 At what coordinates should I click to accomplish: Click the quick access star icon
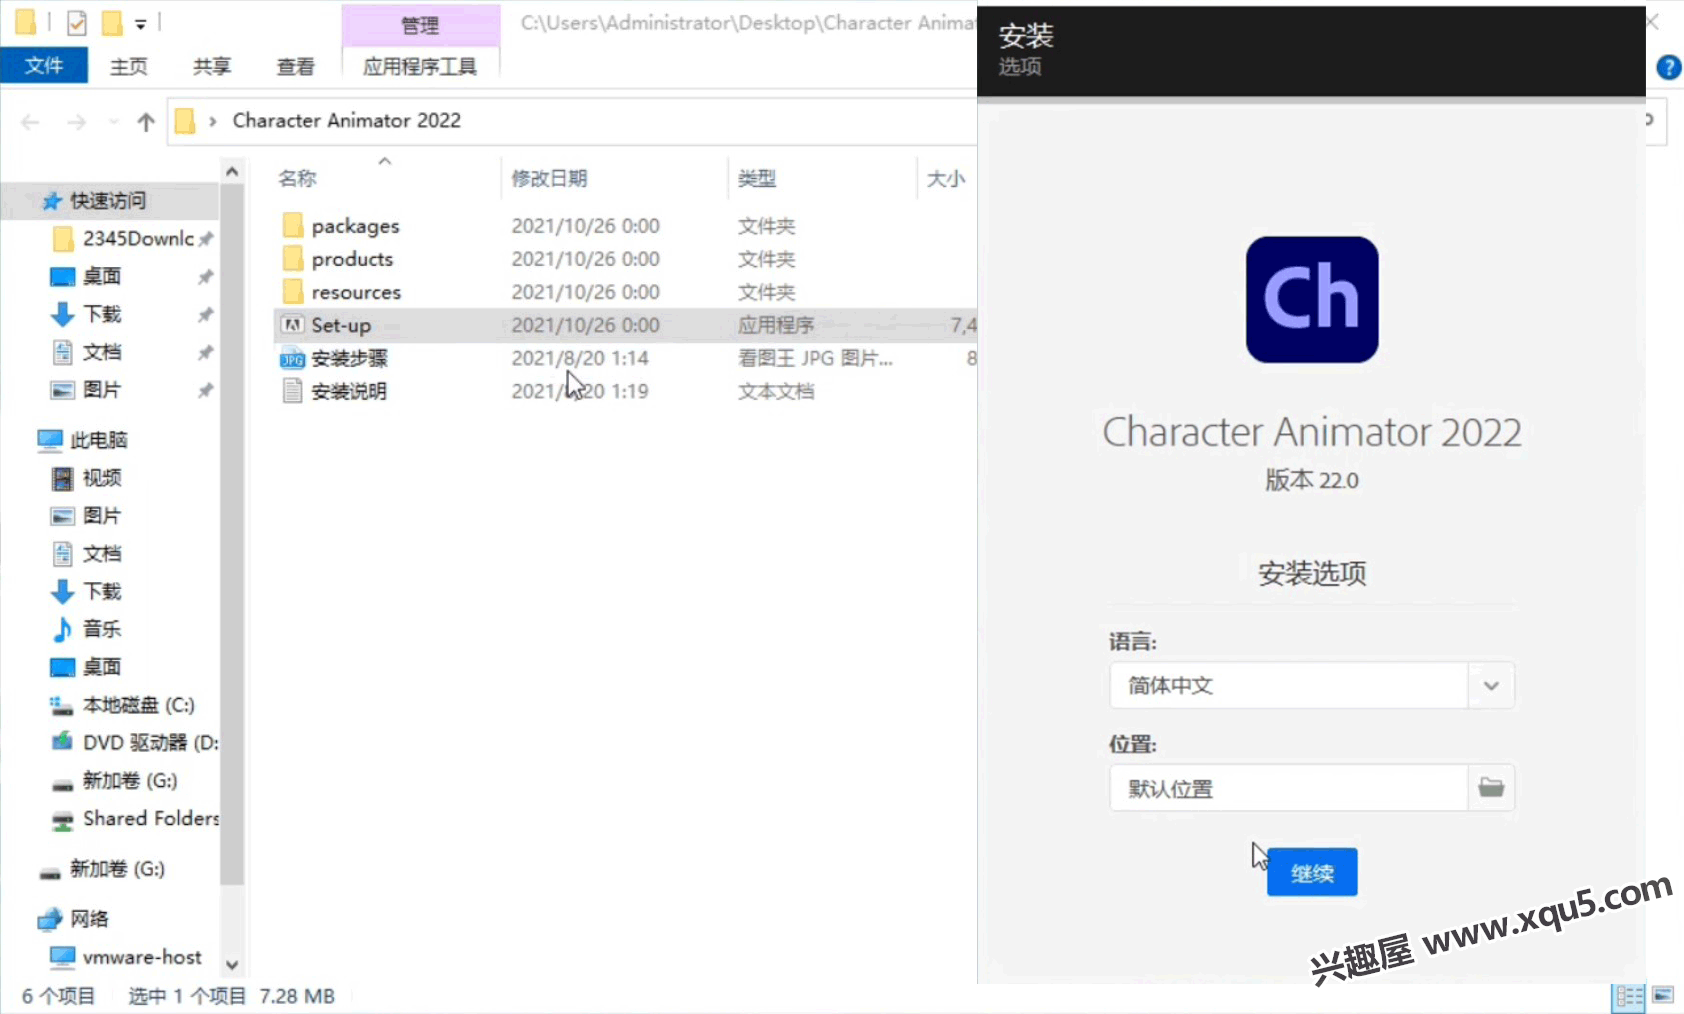[x=52, y=201]
